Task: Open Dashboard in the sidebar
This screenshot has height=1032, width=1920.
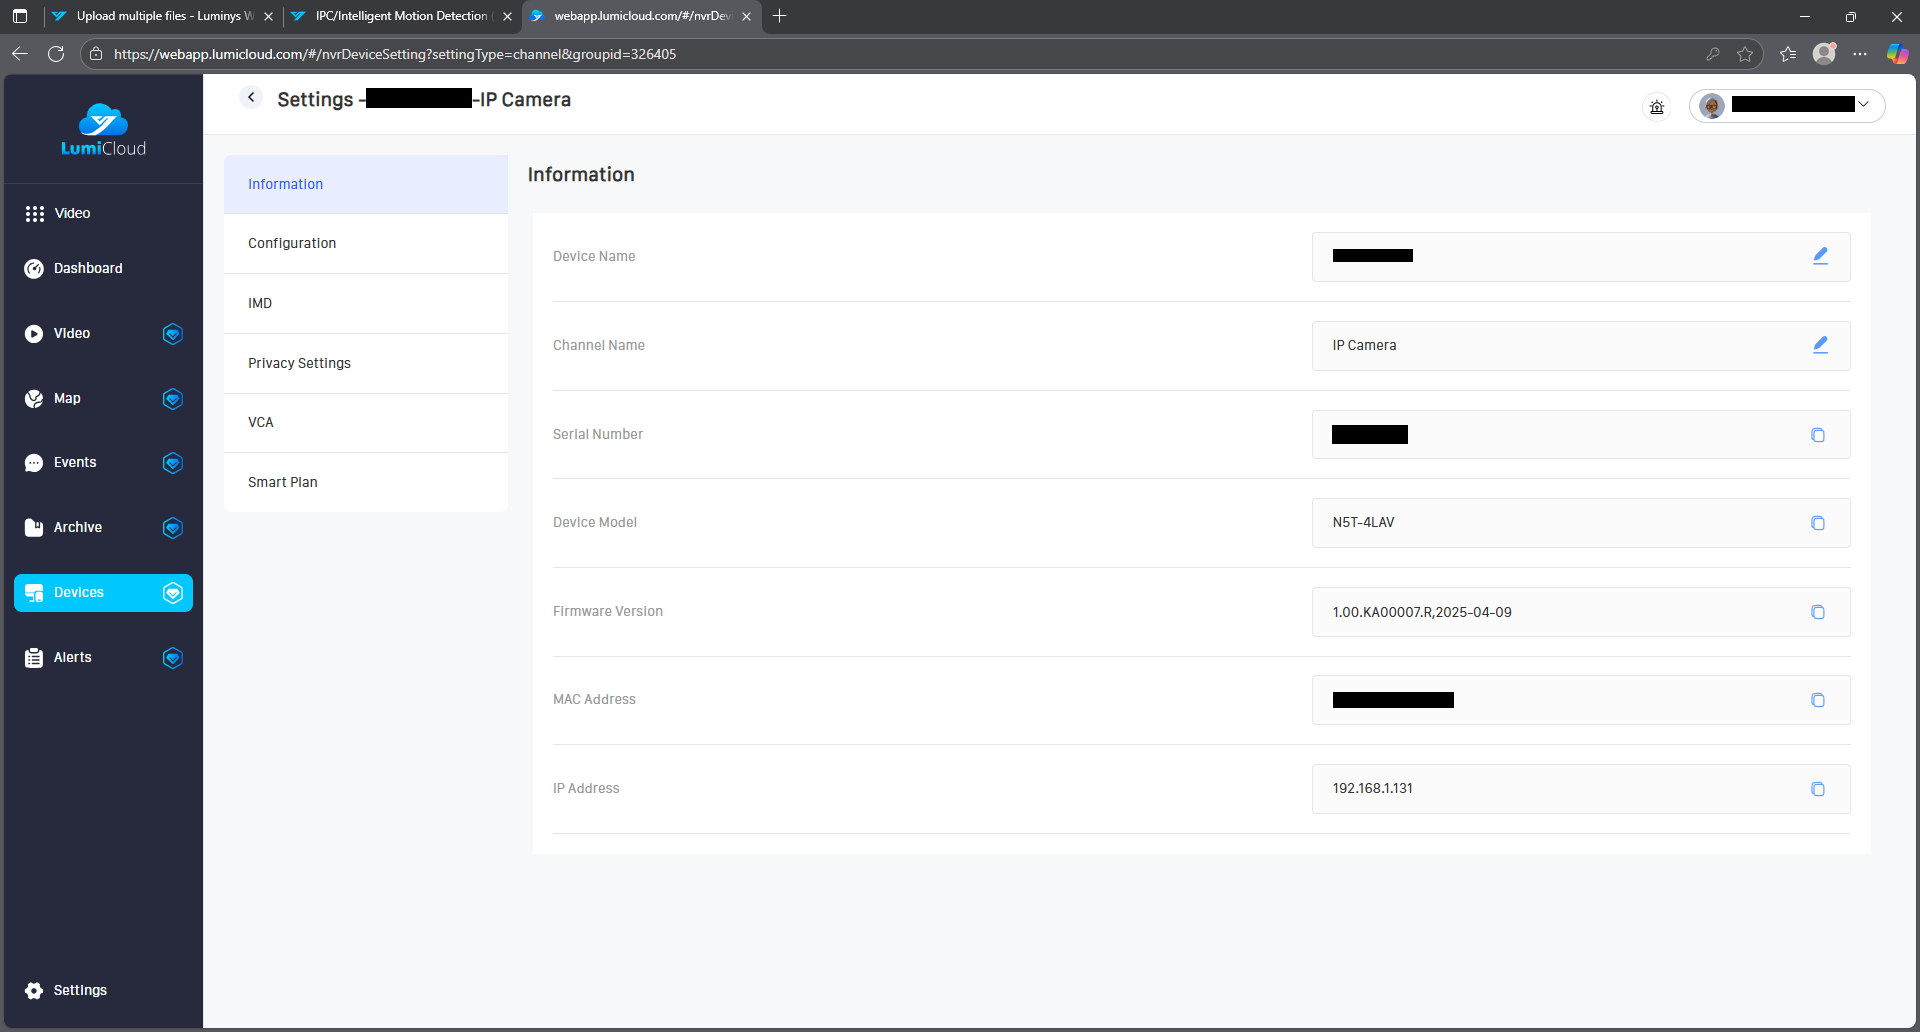Action: tap(88, 268)
